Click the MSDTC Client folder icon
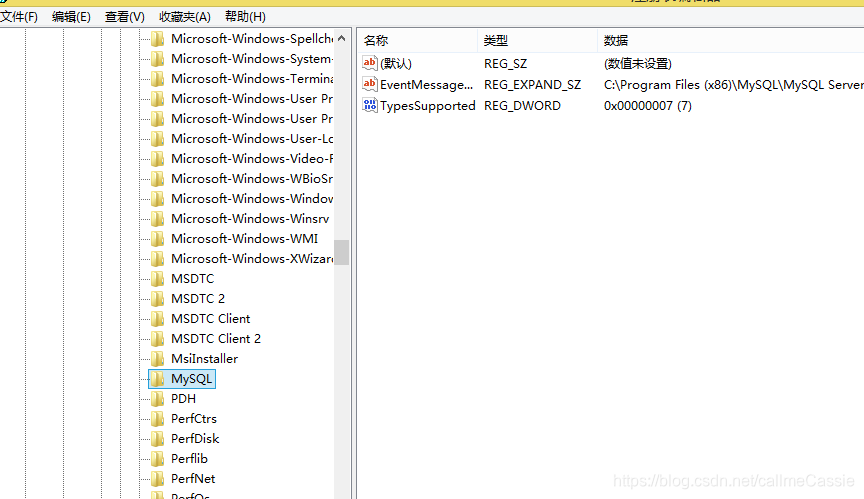The image size is (864, 499). pos(158,319)
